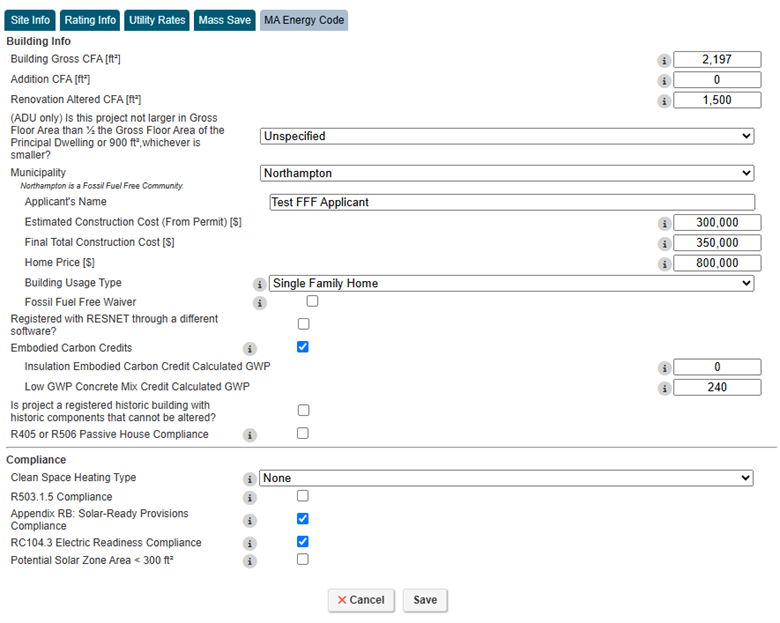The image size is (780, 623).
Task: Click 'Northampton is a Fossil Fuel Free Community' note
Action: (x=102, y=186)
